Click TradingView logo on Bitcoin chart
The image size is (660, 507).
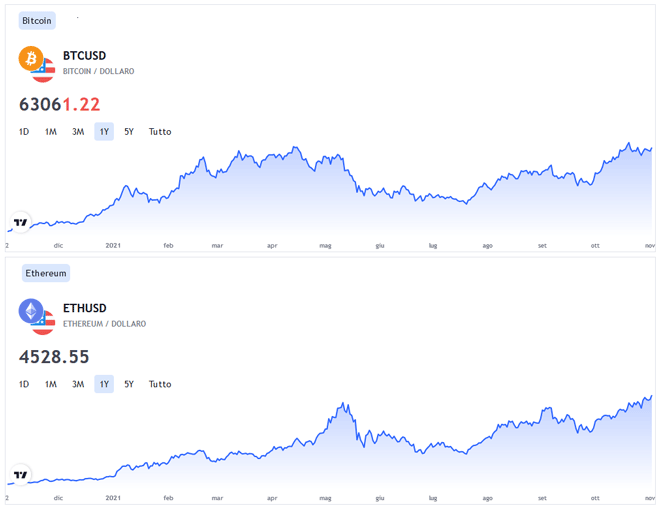19,223
